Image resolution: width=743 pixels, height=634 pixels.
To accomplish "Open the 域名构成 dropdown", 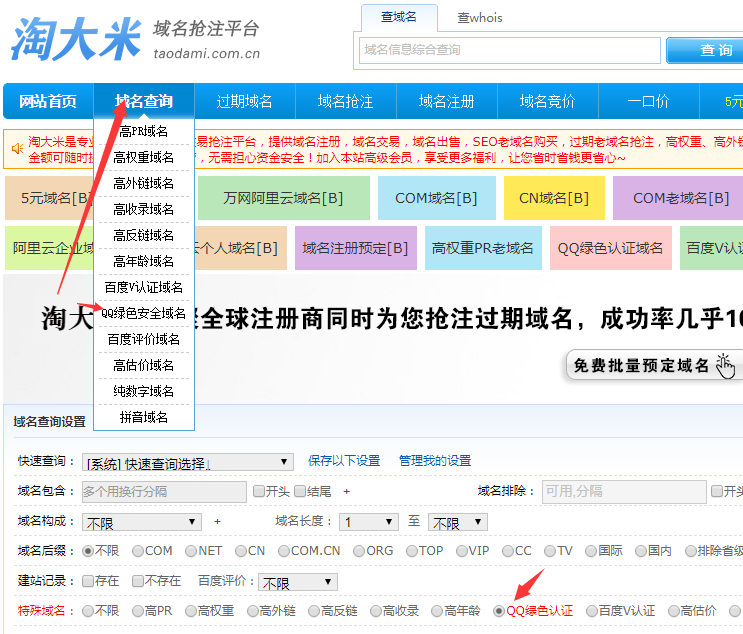I will [x=142, y=522].
